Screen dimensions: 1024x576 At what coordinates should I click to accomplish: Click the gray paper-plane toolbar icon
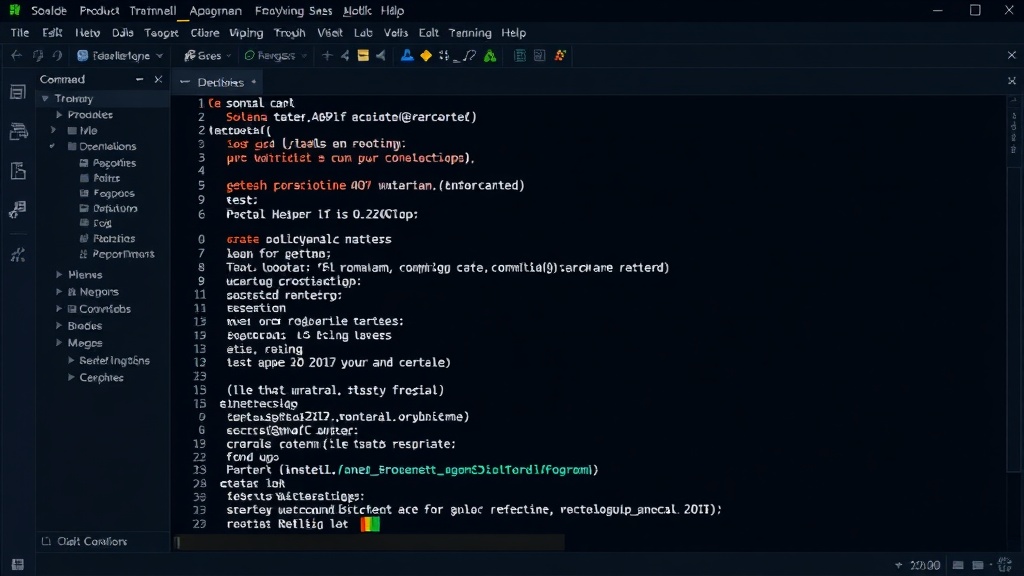click(380, 56)
